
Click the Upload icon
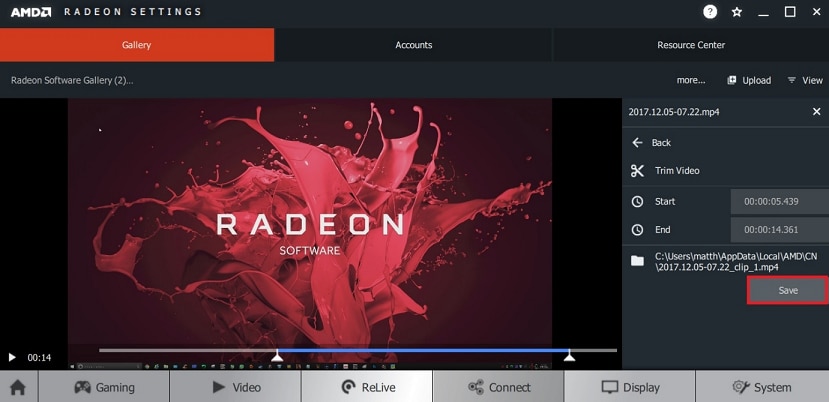pyautogui.click(x=732, y=80)
